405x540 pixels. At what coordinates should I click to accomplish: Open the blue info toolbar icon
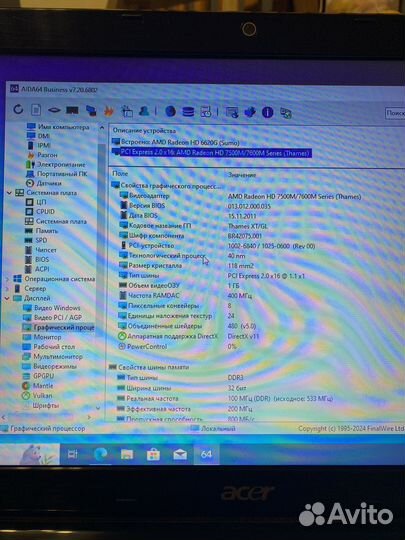pyautogui.click(x=268, y=112)
